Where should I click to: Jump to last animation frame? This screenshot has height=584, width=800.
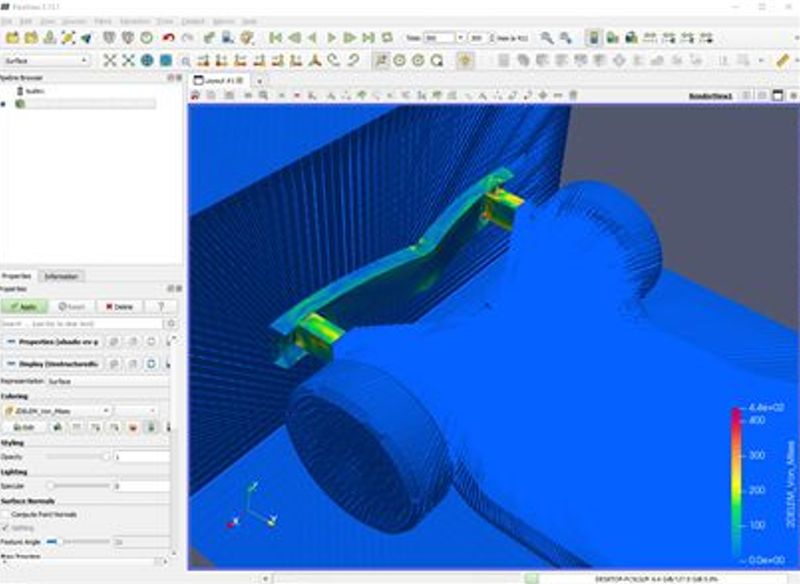click(x=368, y=38)
